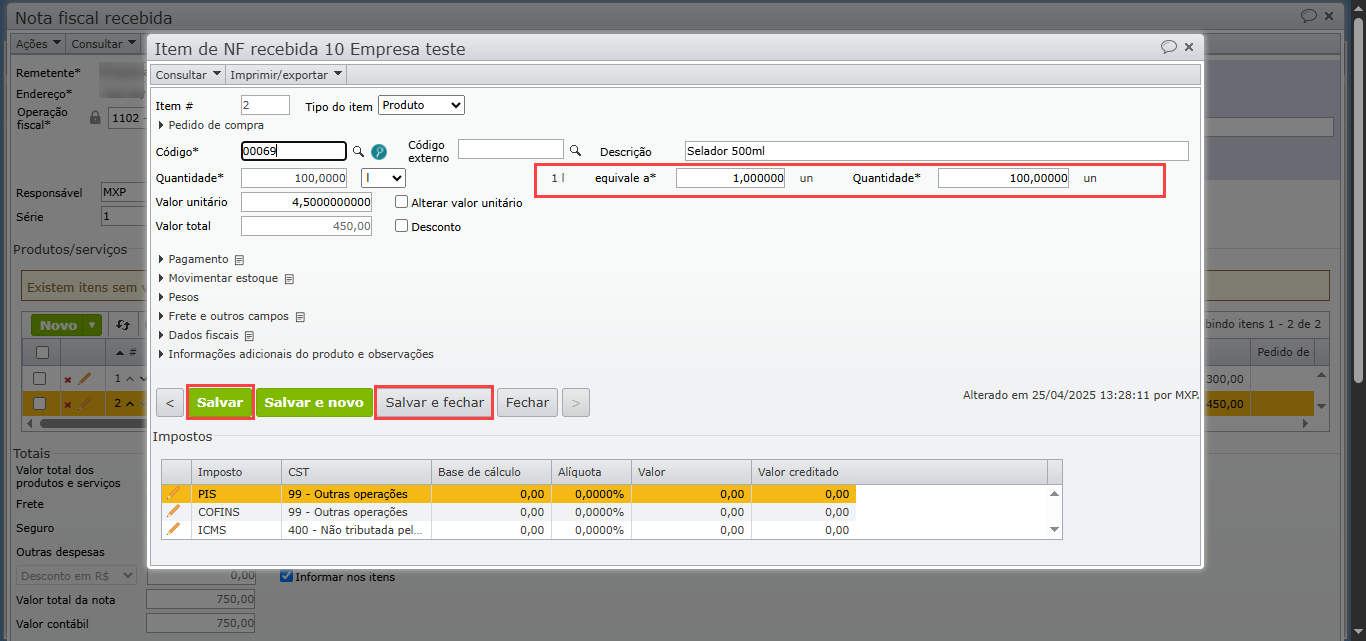Open the Tipo do item dropdown
Viewport: 1366px width, 641px height.
(421, 105)
